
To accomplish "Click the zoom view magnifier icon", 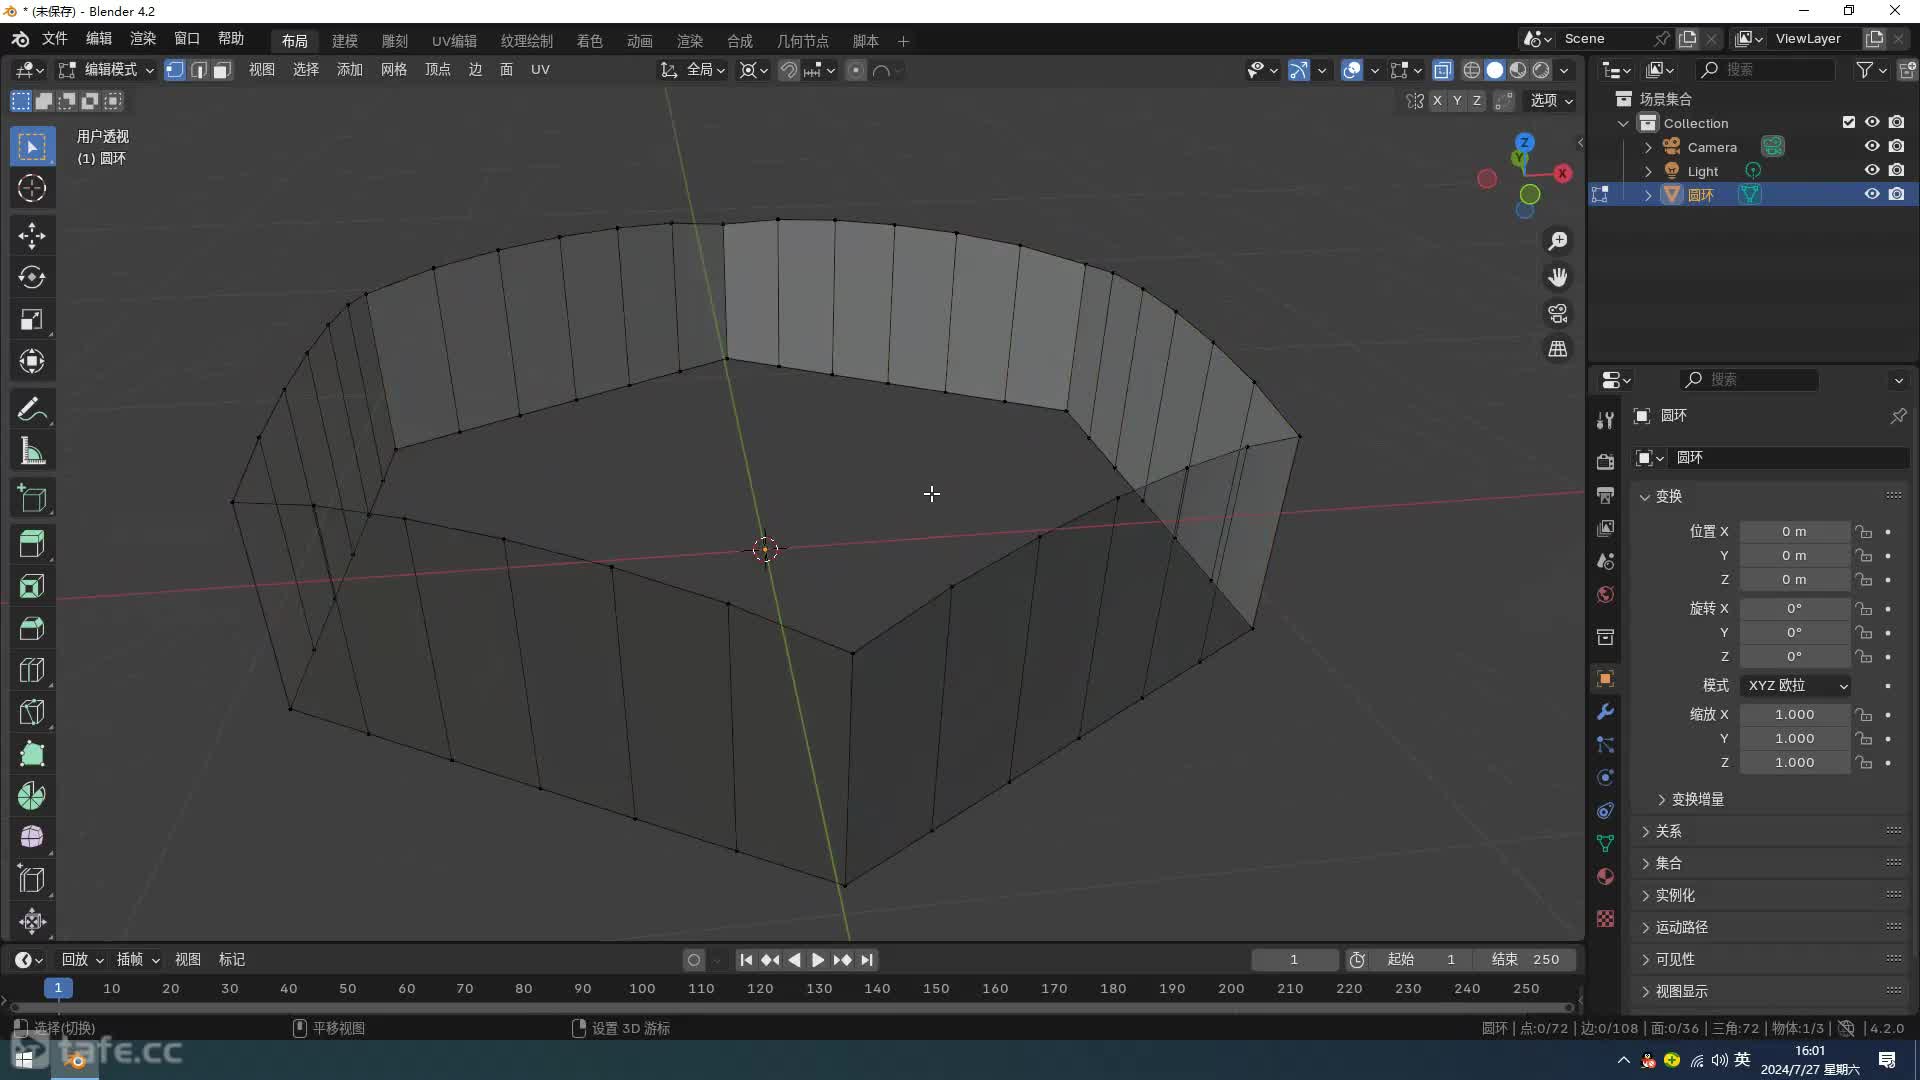I will click(1558, 241).
